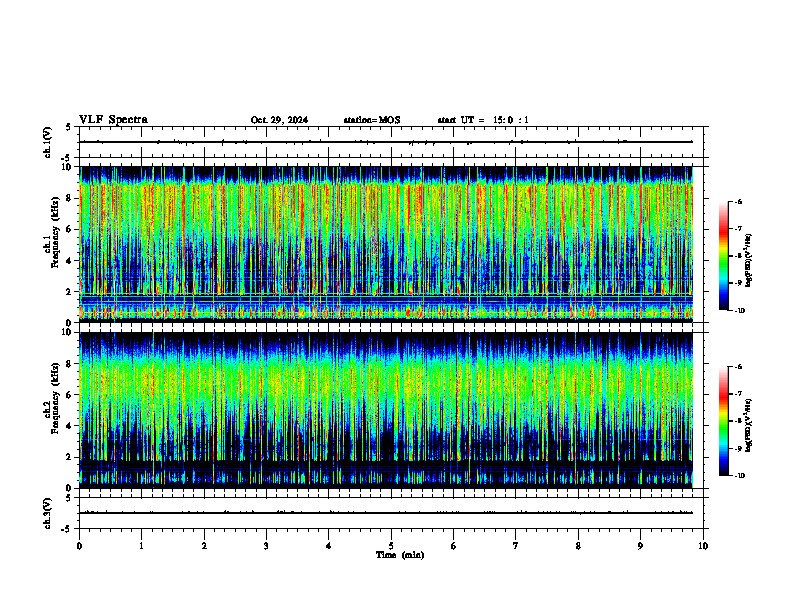792x612 pixels.
Task: Click the ch.2 colorbar log(PSD) unit label
Action: coord(749,425)
